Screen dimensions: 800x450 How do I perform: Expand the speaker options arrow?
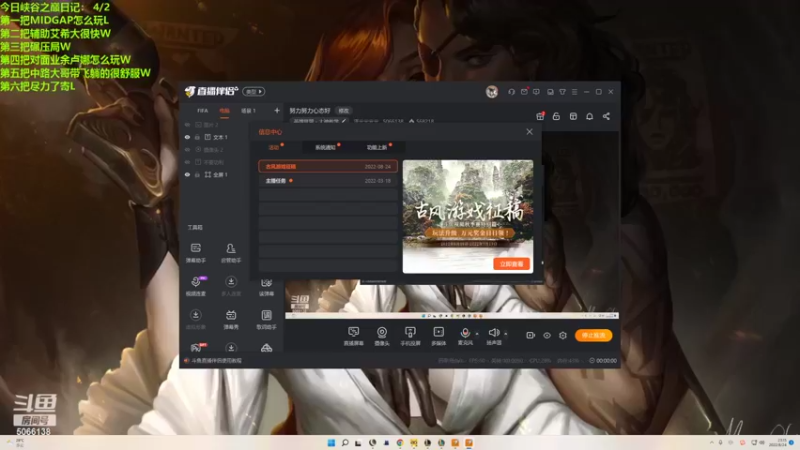(x=506, y=334)
